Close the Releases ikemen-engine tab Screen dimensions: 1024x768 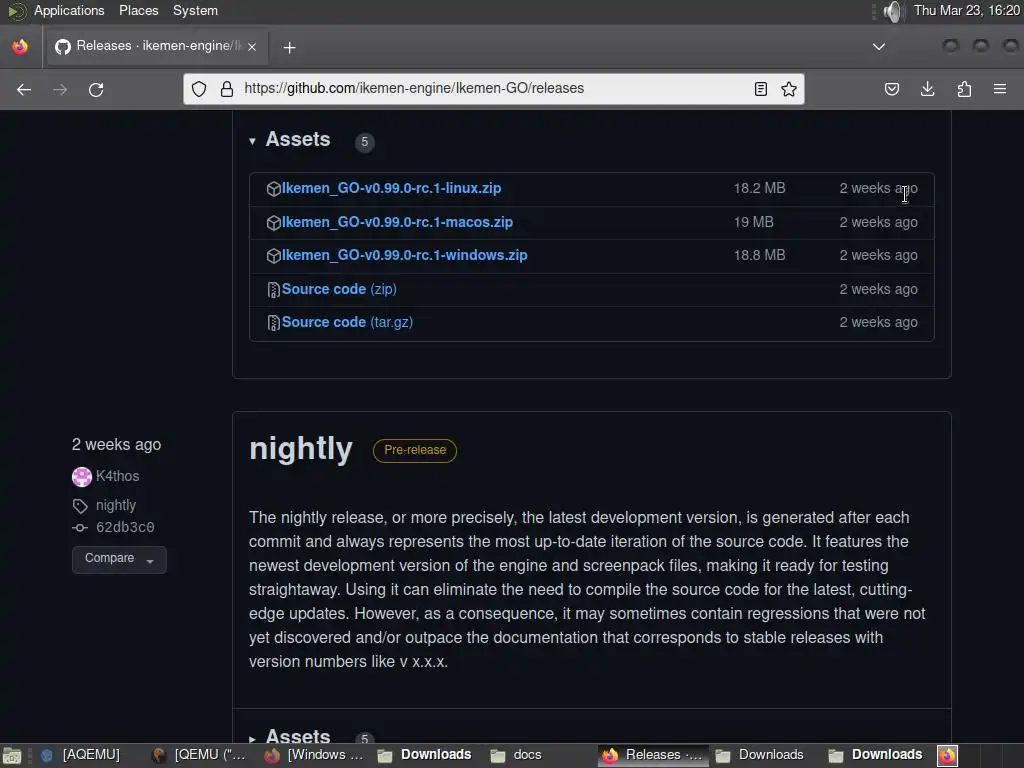(252, 47)
